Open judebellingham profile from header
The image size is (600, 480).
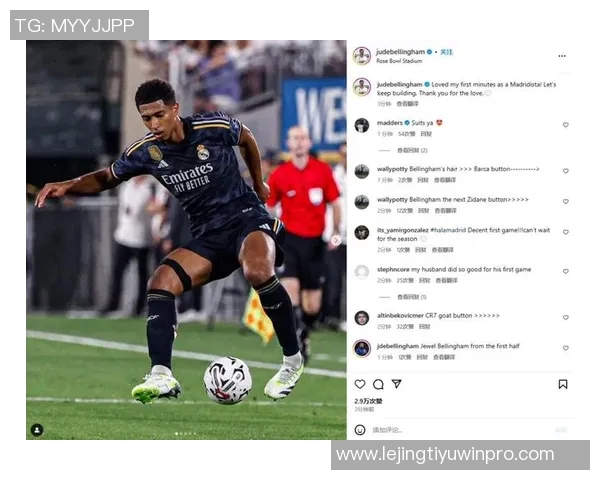pos(400,52)
